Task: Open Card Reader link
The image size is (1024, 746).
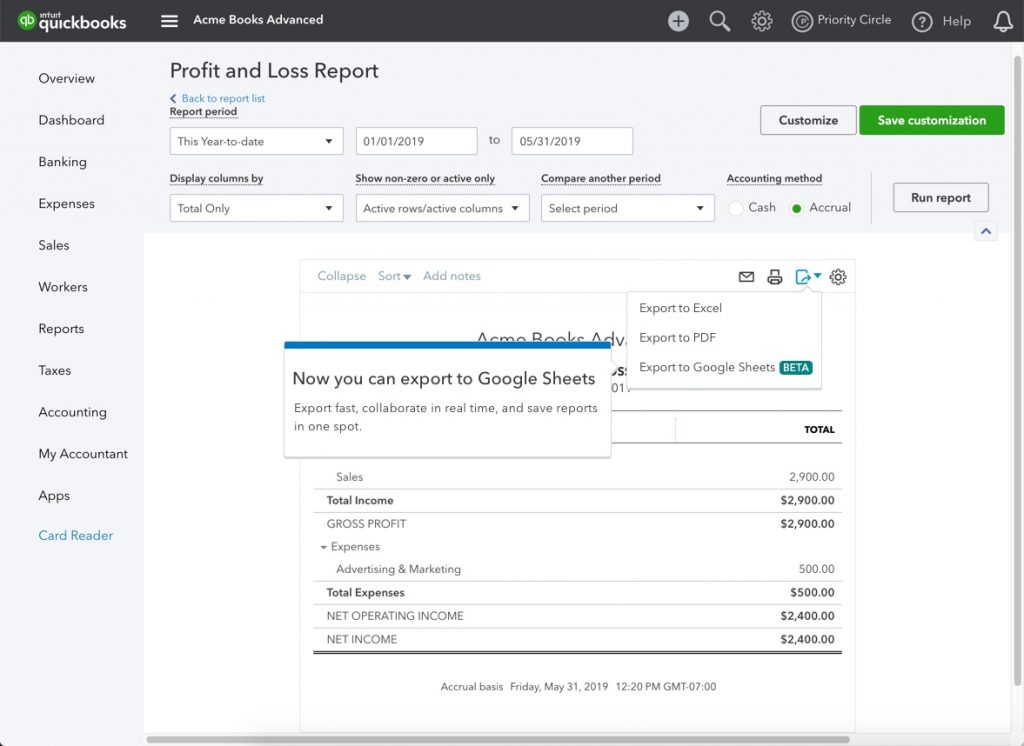Action: coord(75,536)
